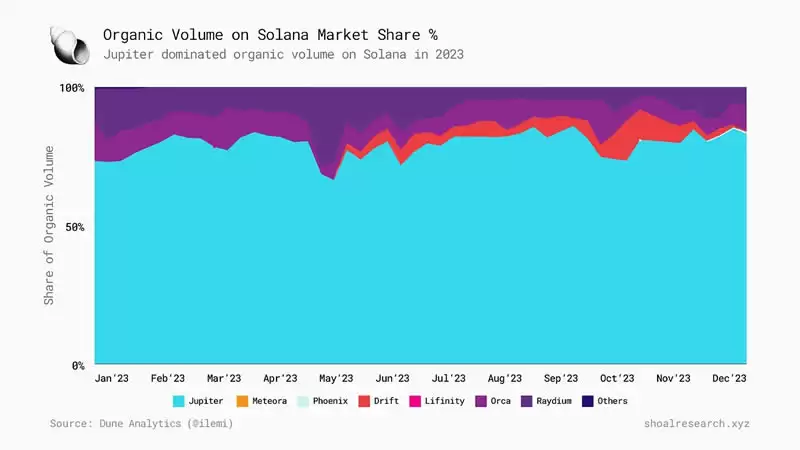Click the Others navy legend swatch

[x=588, y=401]
